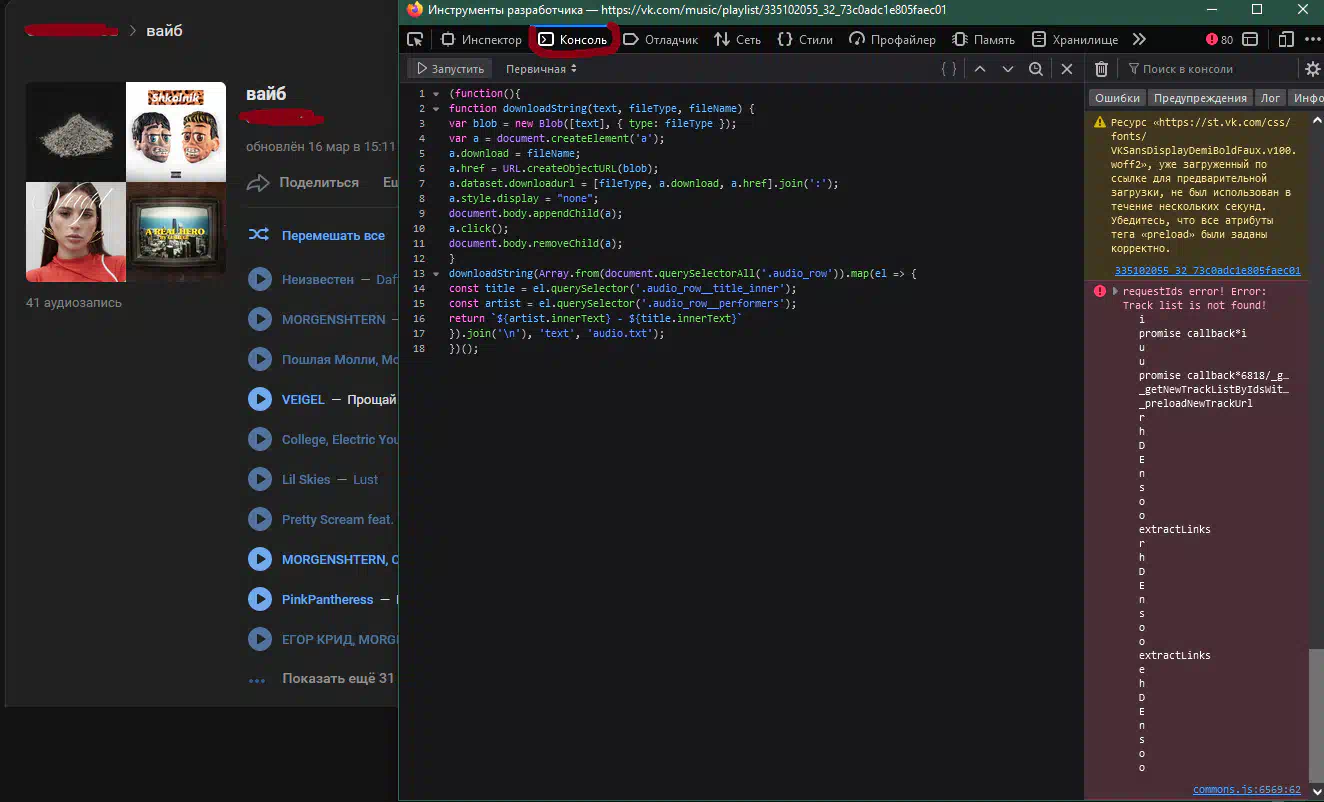This screenshot has width=1324, height=802.
Task: Open the Хранилище storage tab
Action: [x=1075, y=40]
